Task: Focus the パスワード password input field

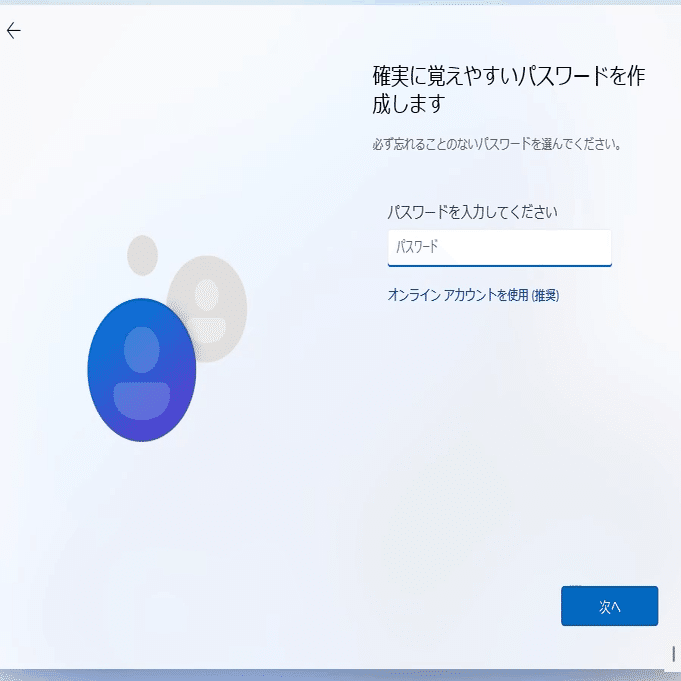Action: 499,248
